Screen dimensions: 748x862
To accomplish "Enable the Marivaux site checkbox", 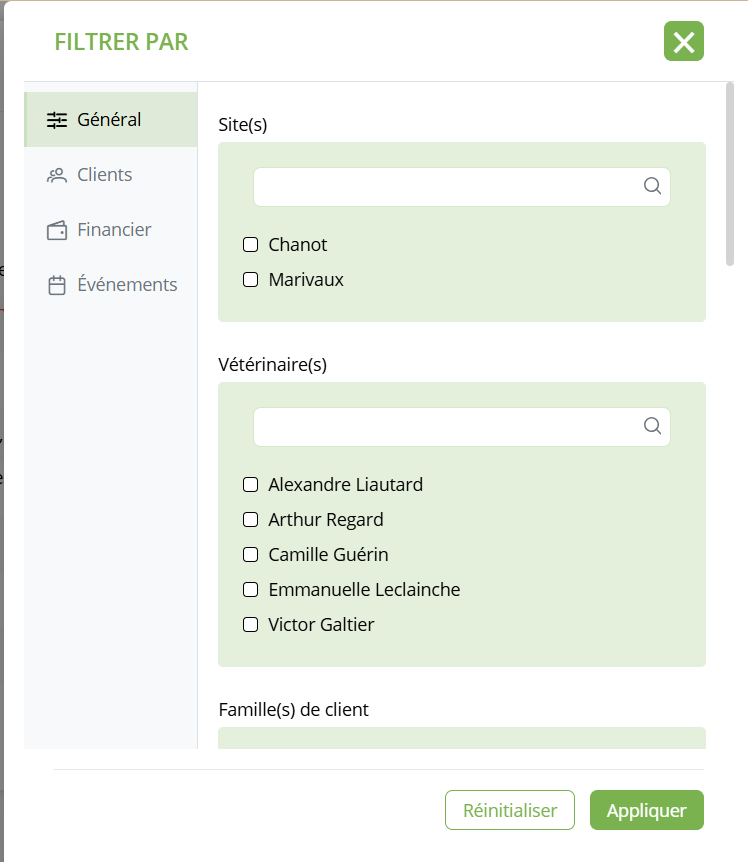I will click(x=251, y=280).
